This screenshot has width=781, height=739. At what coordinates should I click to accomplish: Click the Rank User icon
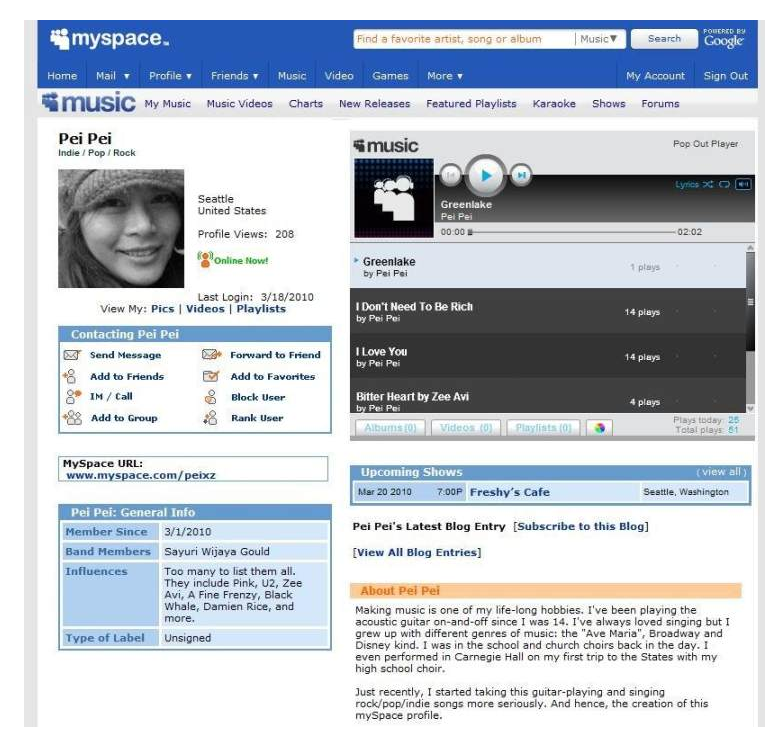(x=210, y=417)
